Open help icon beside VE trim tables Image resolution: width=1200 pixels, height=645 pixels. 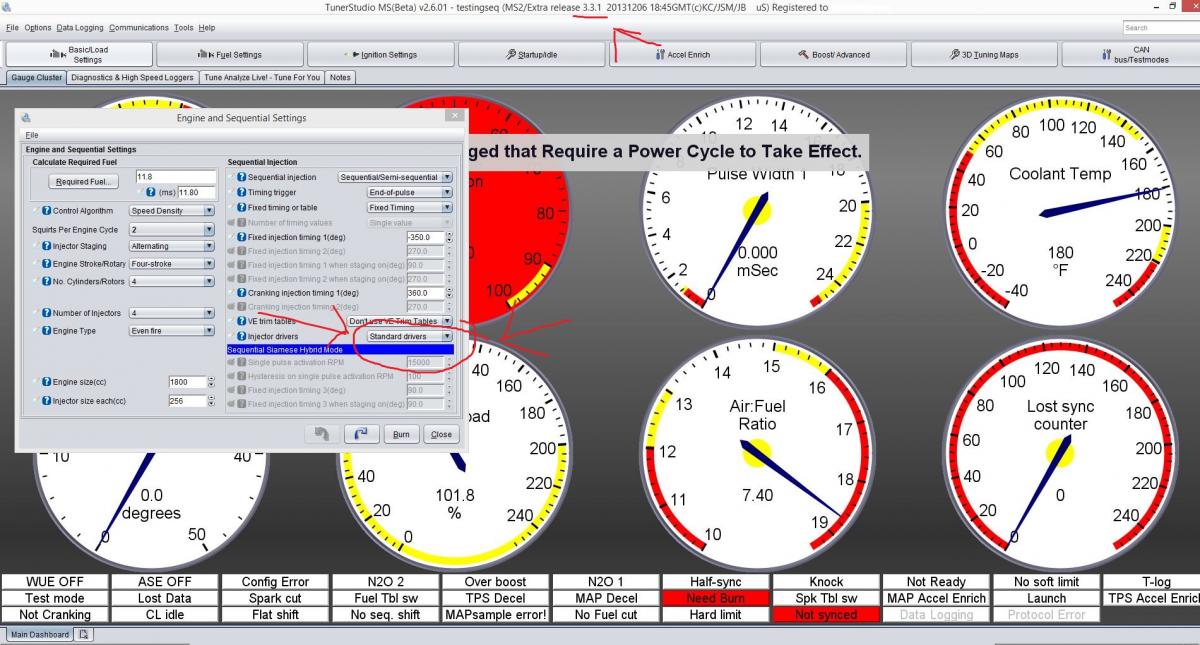tap(242, 321)
